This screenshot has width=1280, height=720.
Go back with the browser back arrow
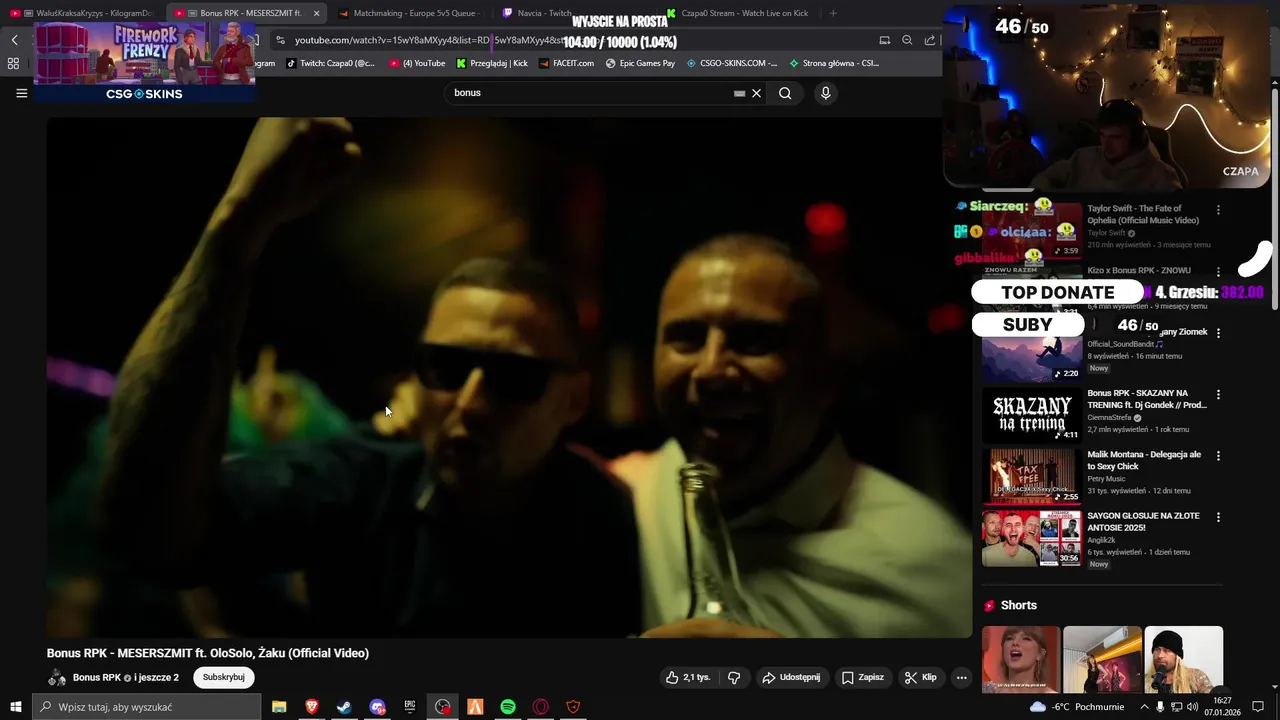(x=14, y=40)
